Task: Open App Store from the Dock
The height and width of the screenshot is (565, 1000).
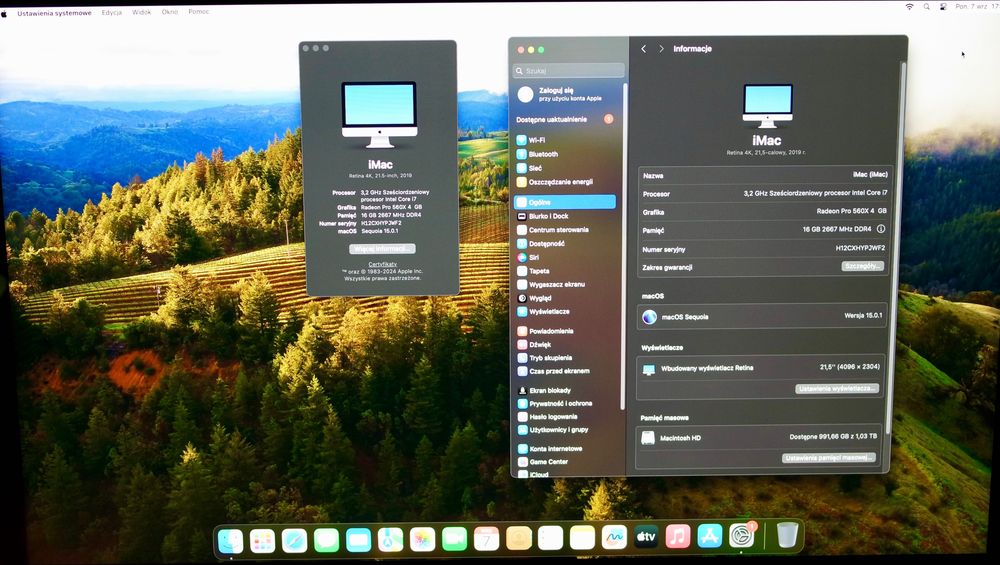Action: tap(710, 536)
